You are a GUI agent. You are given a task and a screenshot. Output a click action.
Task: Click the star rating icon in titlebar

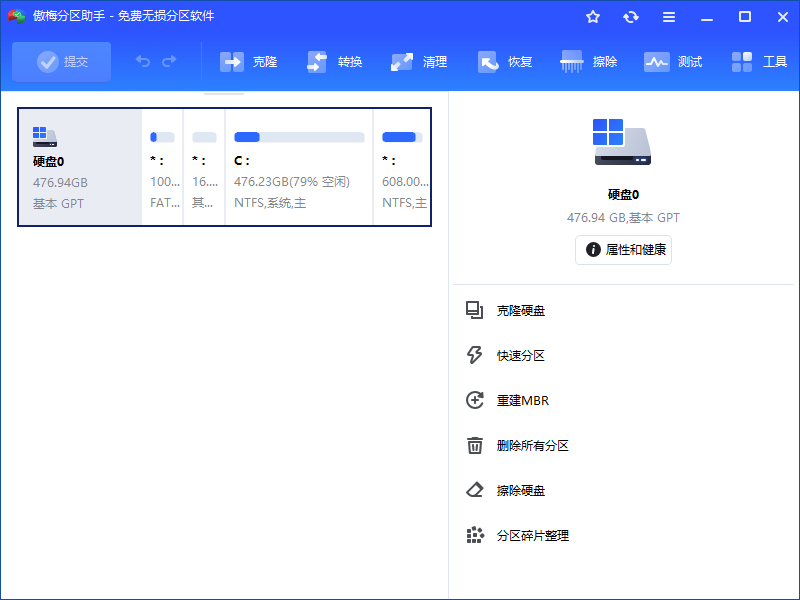(x=593, y=16)
